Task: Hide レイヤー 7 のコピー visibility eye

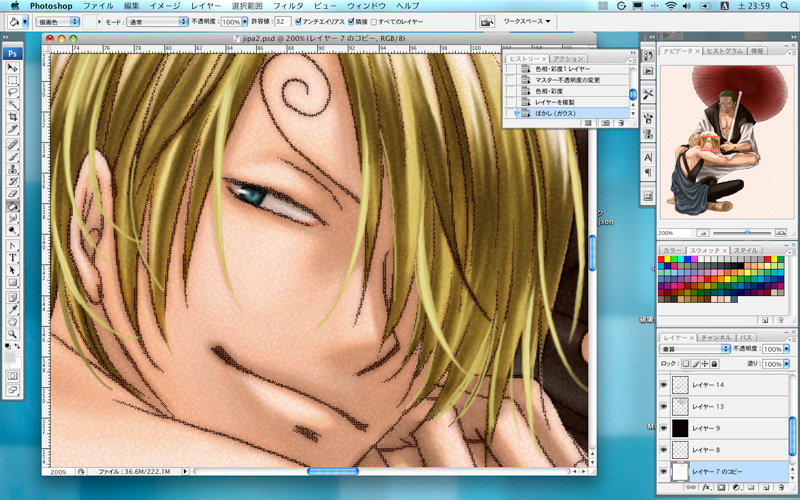Action: pos(663,472)
